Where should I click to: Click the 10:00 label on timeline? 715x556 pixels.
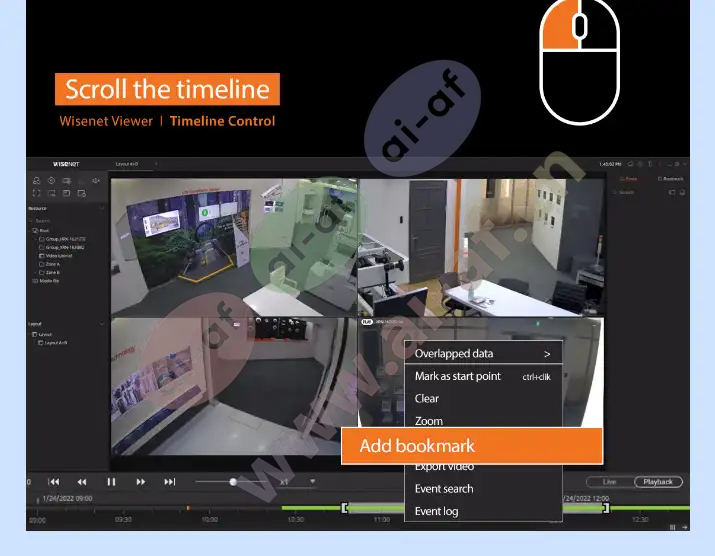pos(210,520)
